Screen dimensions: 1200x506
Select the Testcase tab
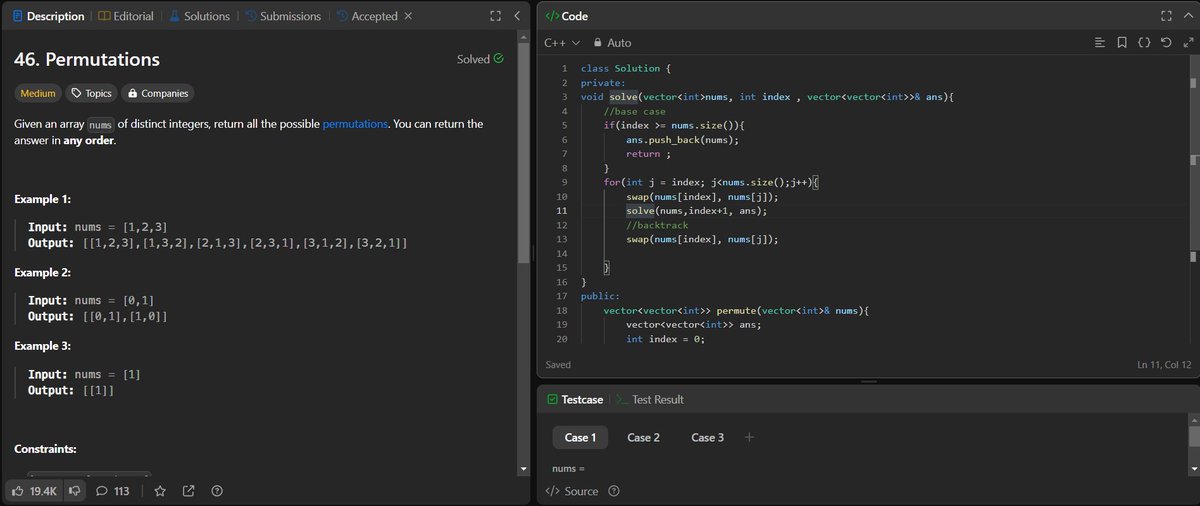coord(575,399)
